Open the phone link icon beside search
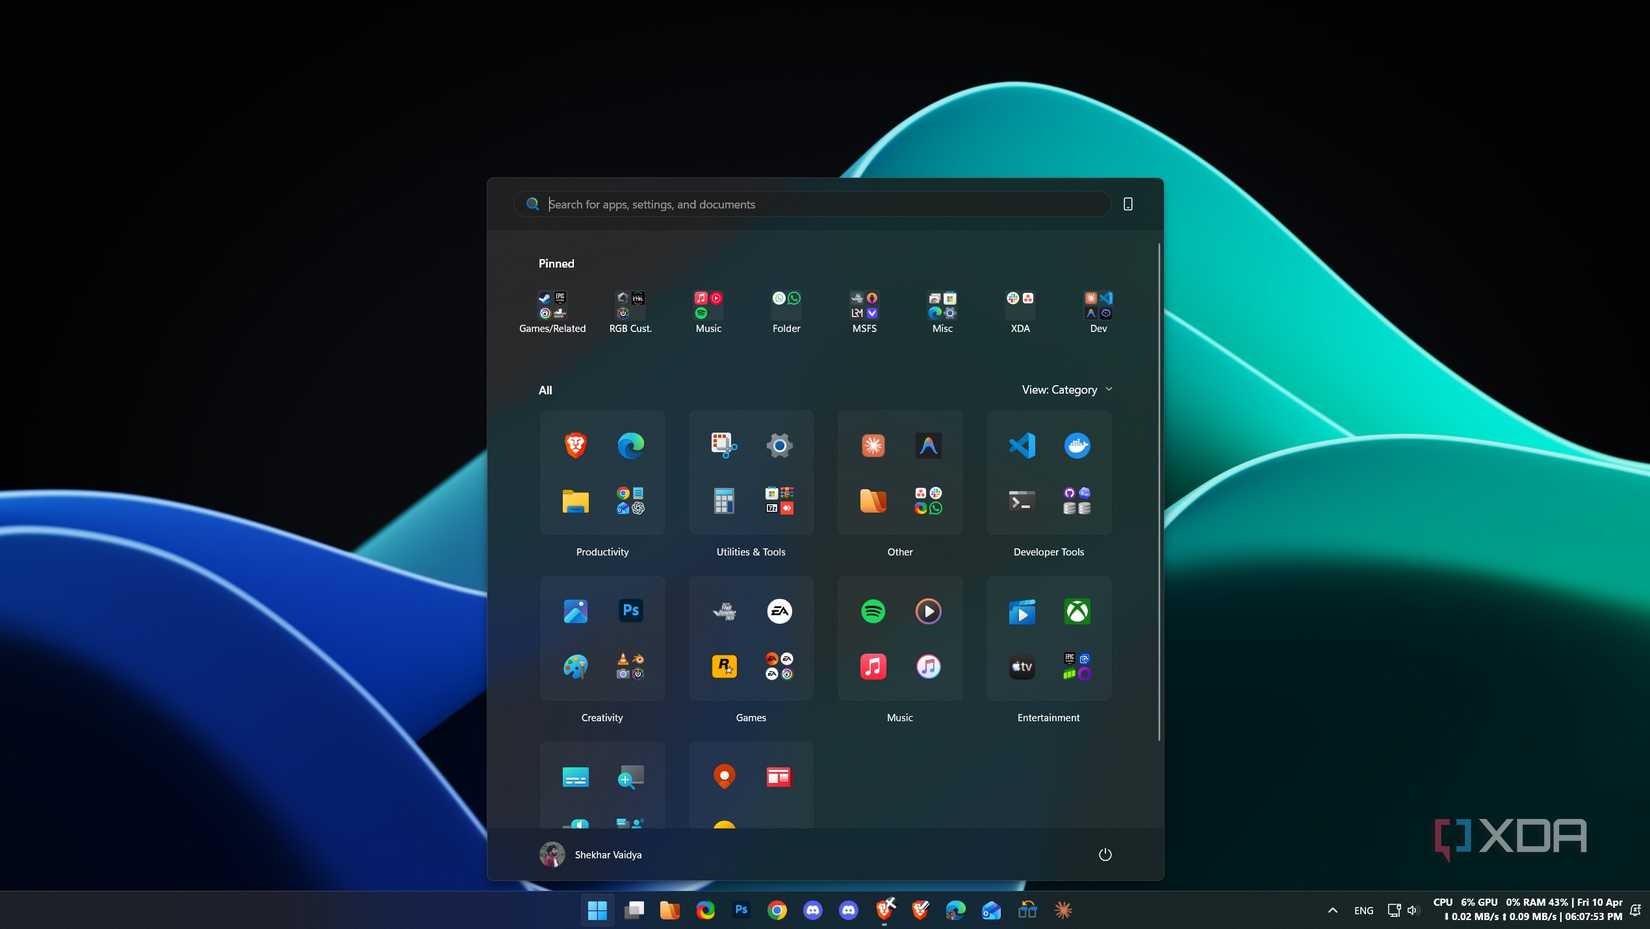Screen dimensions: 1650x929 (1127, 204)
